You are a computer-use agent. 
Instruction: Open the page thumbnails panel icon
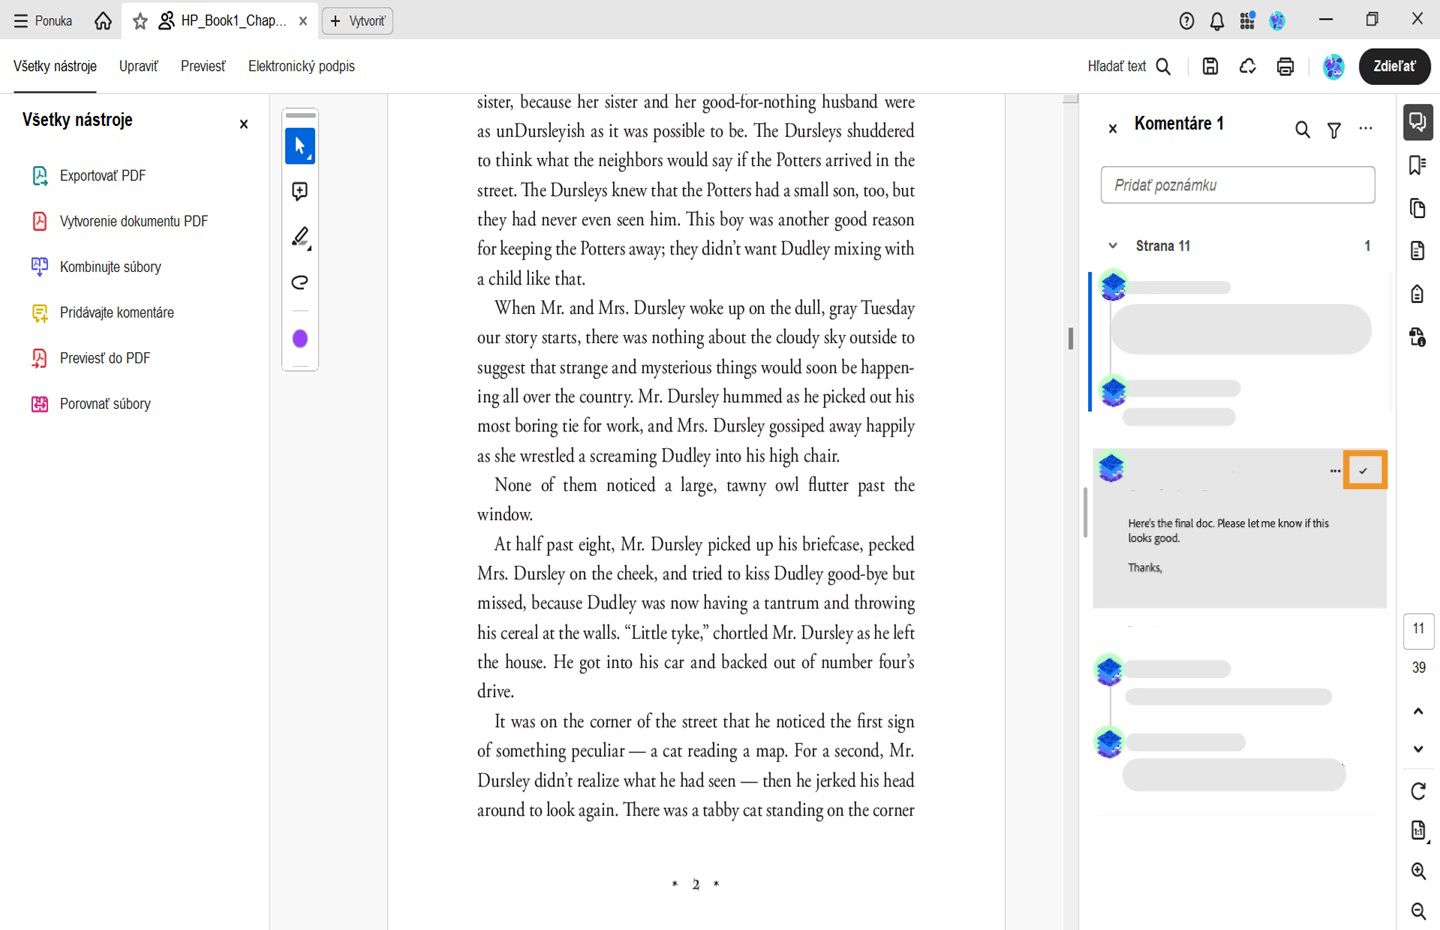click(1418, 208)
